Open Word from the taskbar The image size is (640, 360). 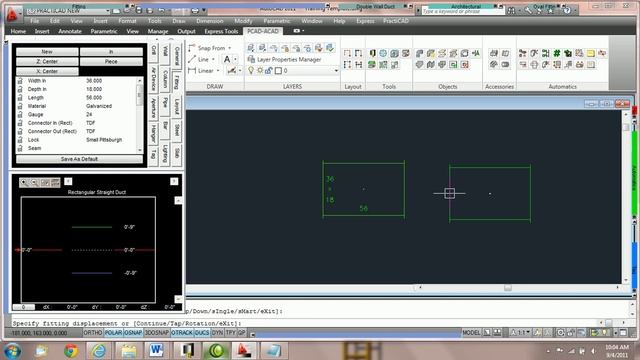156,350
